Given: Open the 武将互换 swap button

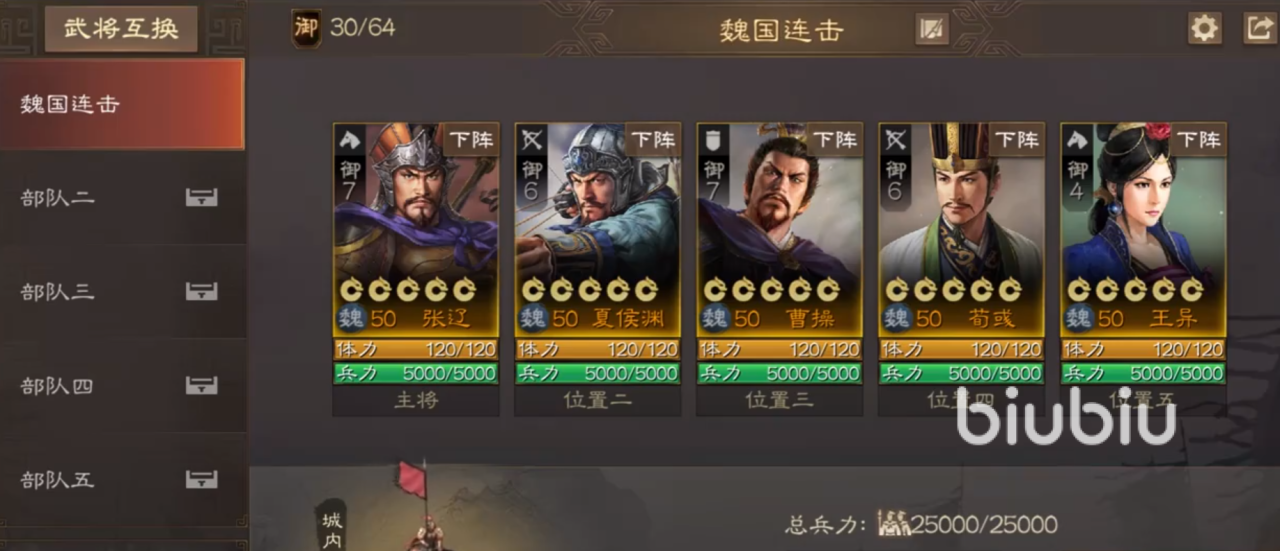Looking at the screenshot, I should tap(121, 28).
